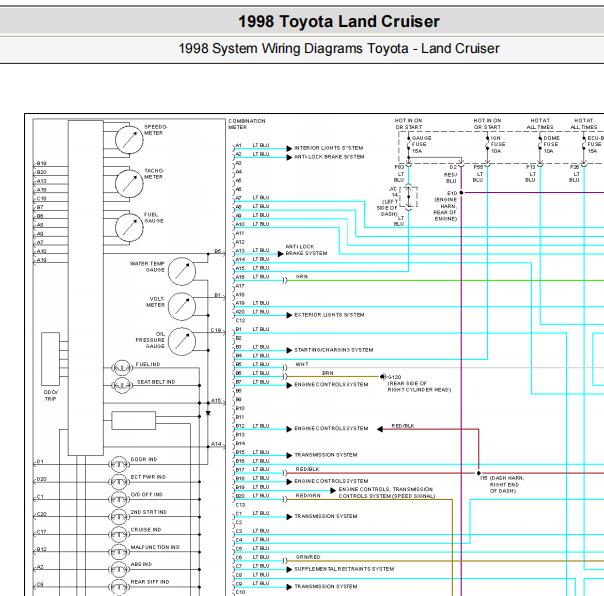Click the 'INTERIOR LIGHTS SYSTEM' label
Image resolution: width=604 pixels, height=596 pixels.
[329, 148]
